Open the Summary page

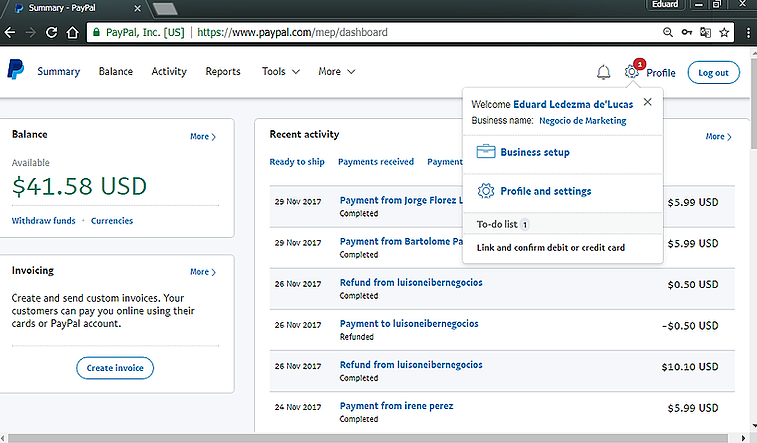point(58,71)
